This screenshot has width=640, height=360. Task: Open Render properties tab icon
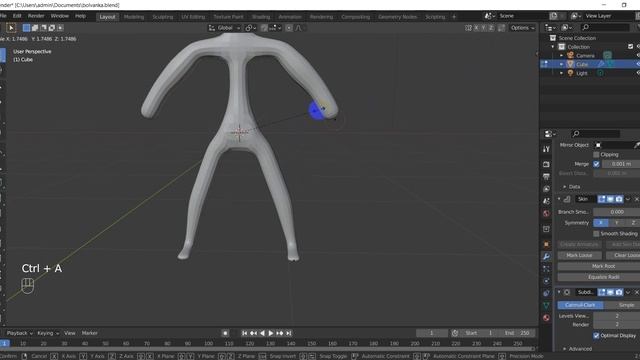point(546,164)
